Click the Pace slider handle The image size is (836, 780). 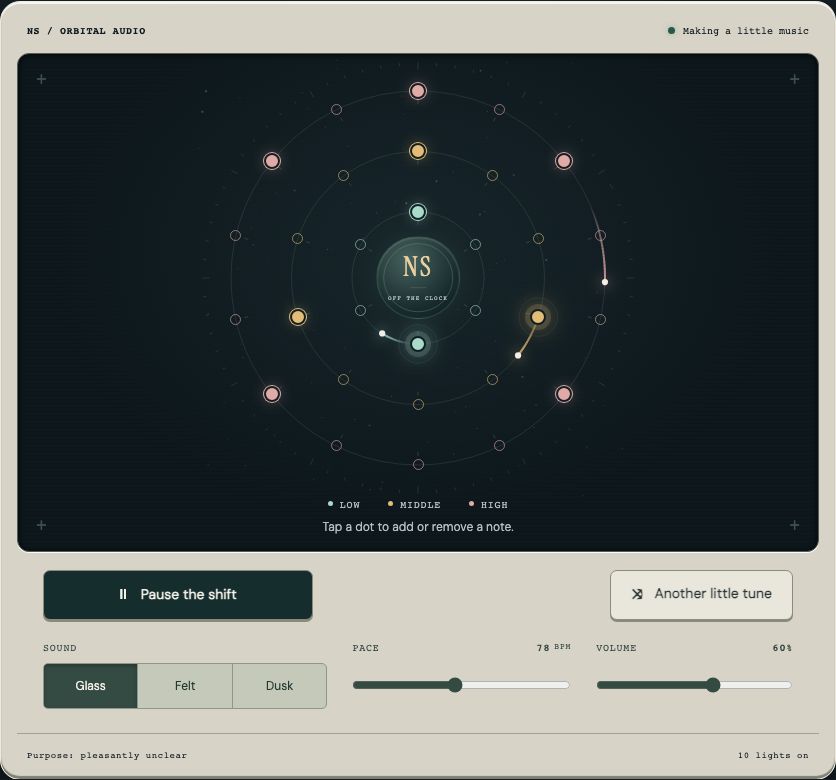click(455, 685)
